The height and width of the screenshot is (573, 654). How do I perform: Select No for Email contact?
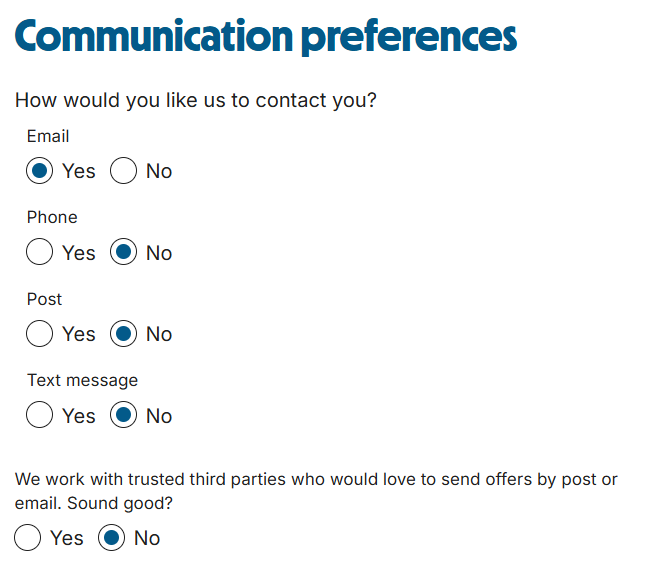[x=123, y=171]
